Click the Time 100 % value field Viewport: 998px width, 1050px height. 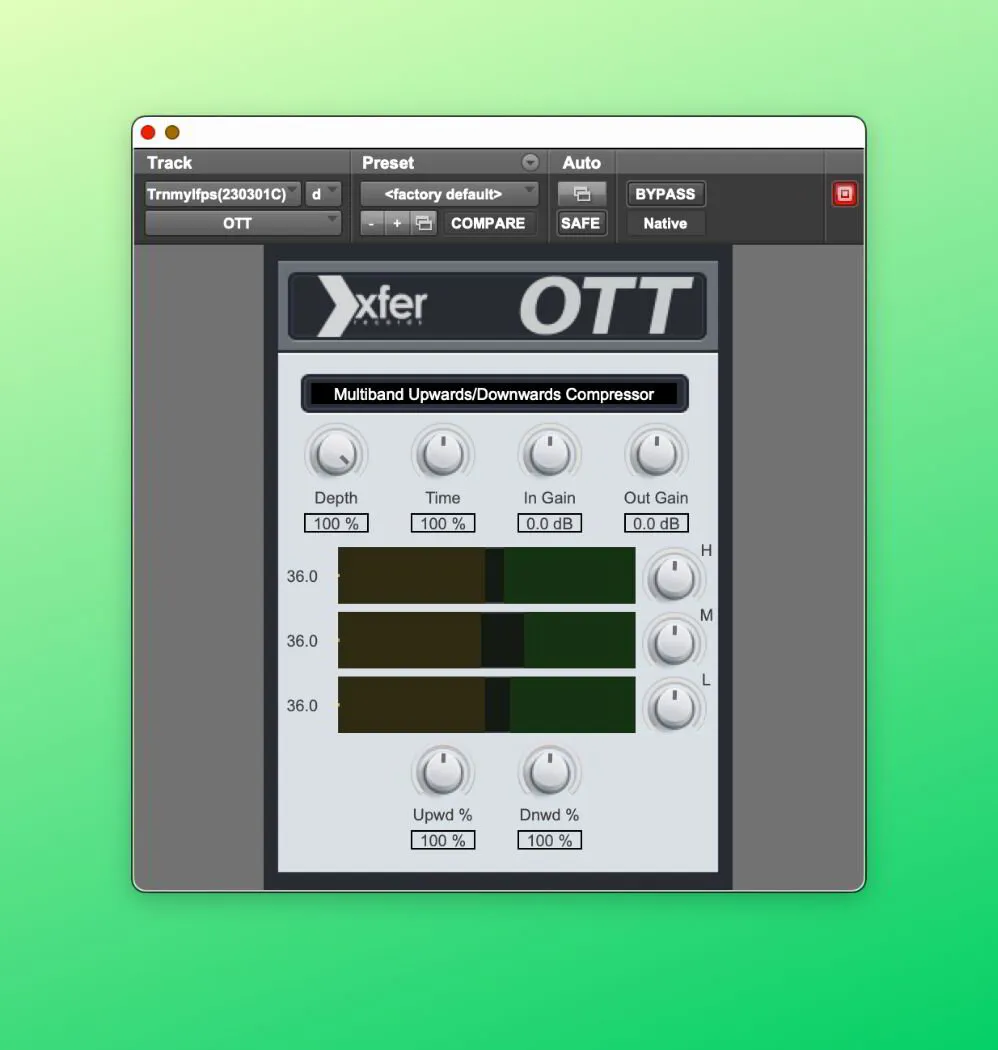click(443, 523)
